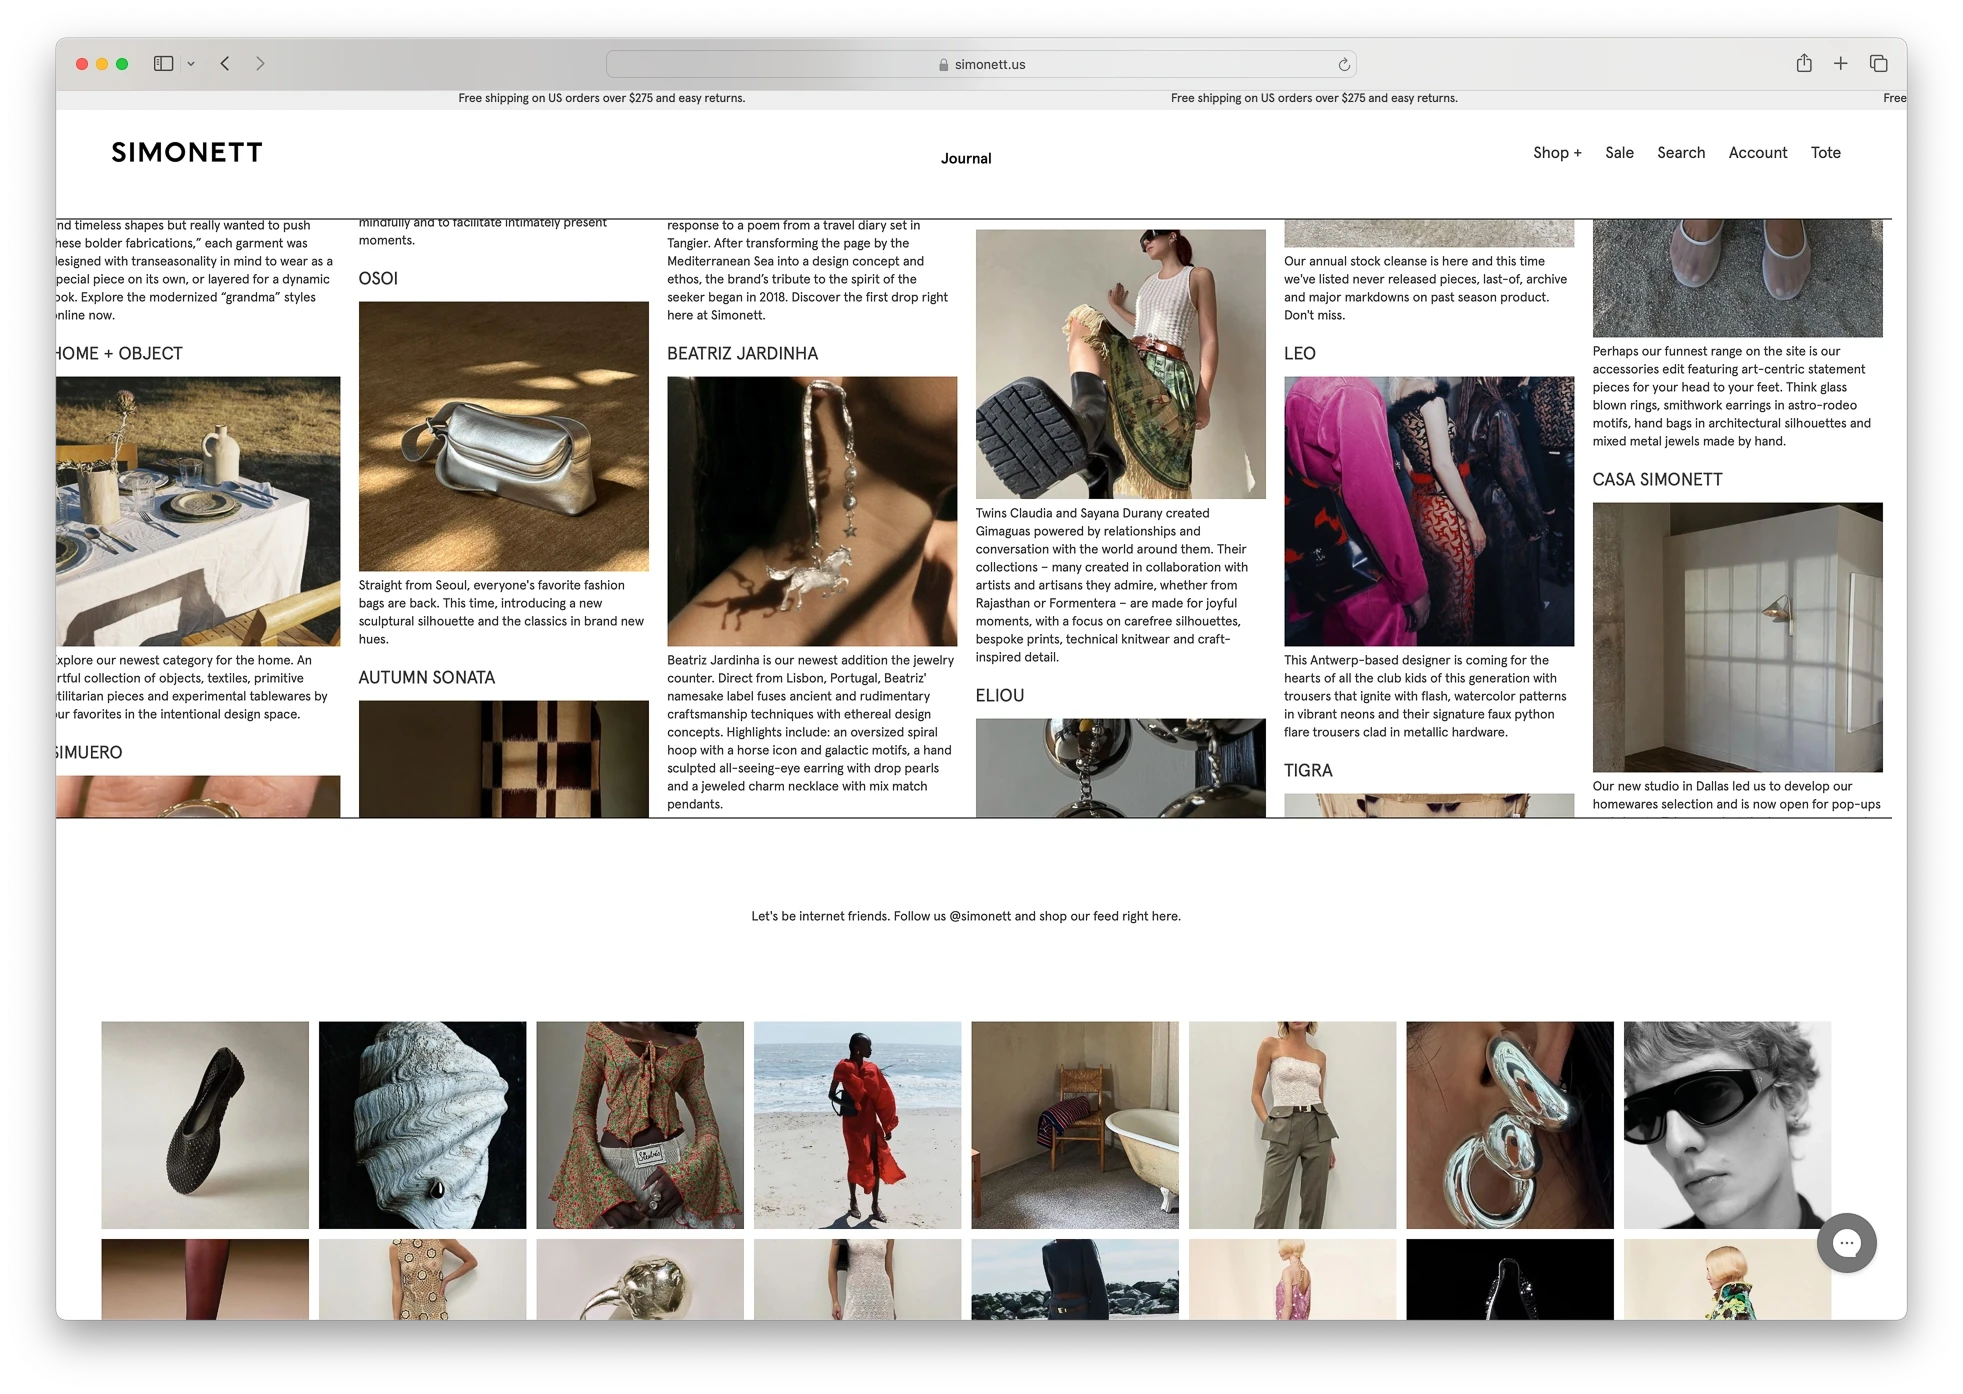The width and height of the screenshot is (1963, 1394).
Task: Select the Journal heading
Action: point(966,158)
